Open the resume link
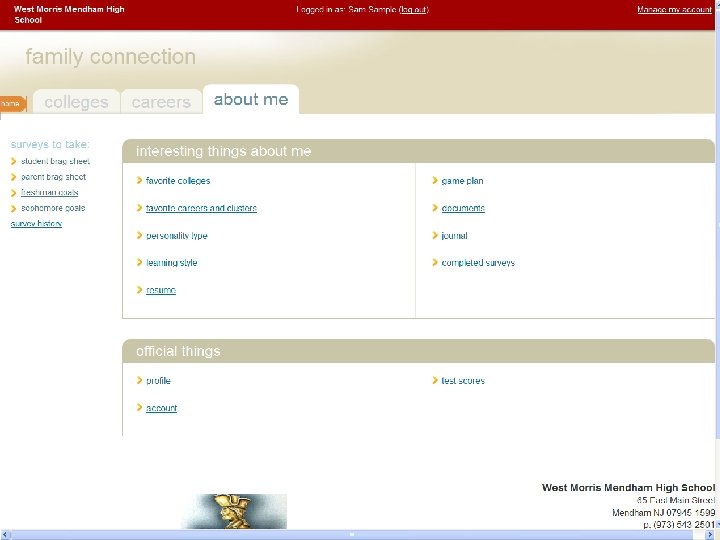This screenshot has width=720, height=540. tap(161, 290)
